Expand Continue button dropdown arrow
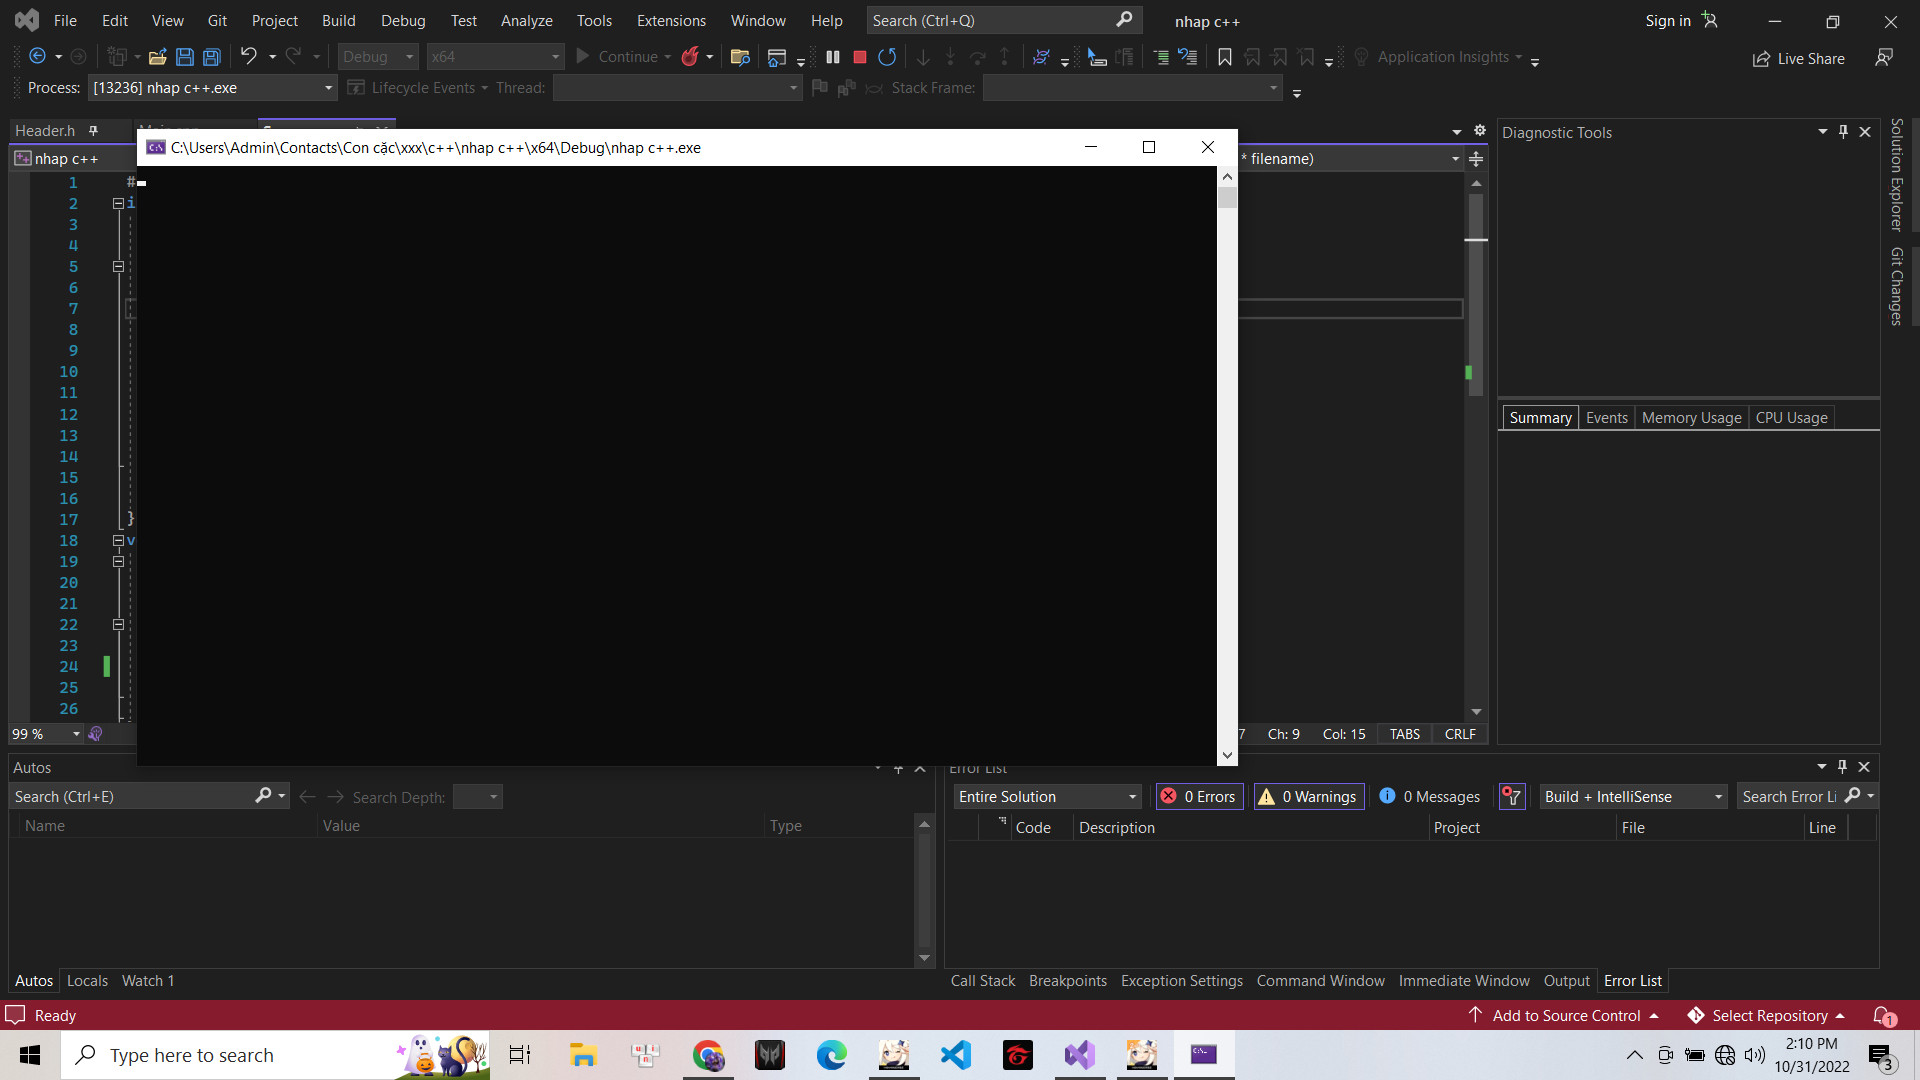 pos(667,57)
